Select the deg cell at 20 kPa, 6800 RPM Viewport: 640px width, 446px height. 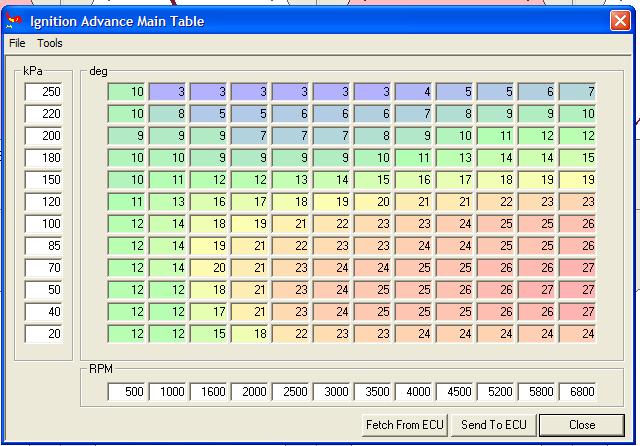[x=578, y=334]
